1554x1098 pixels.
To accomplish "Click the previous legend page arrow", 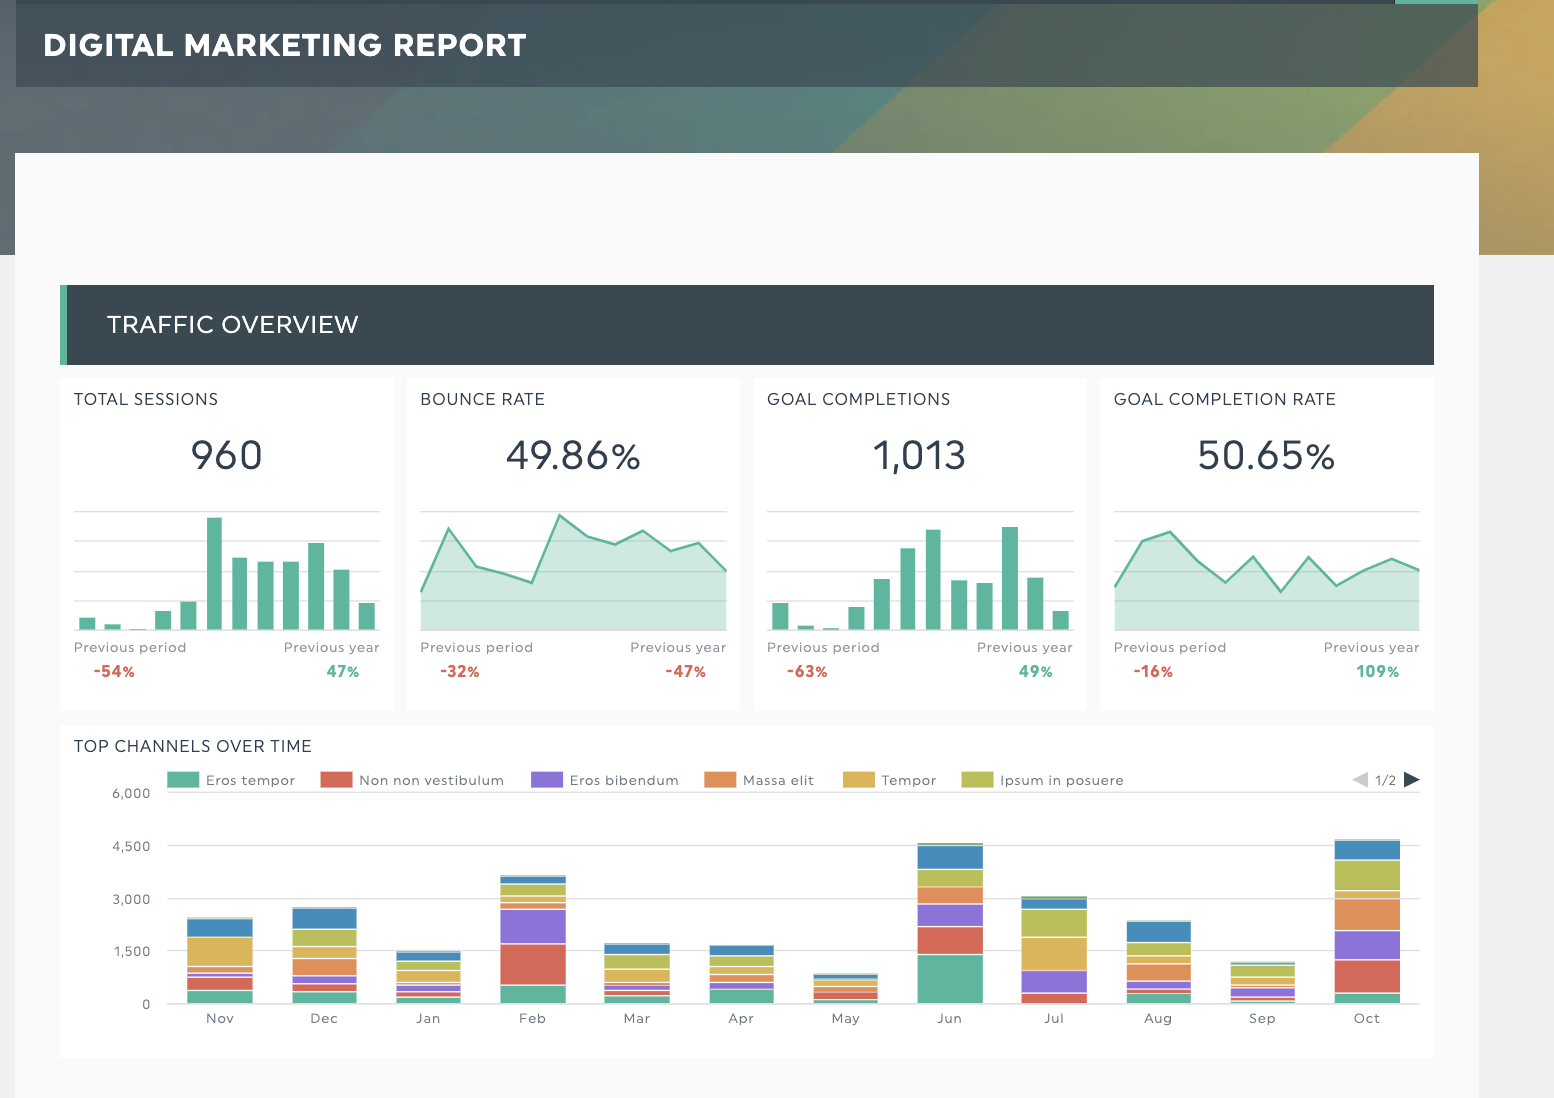I will pyautogui.click(x=1360, y=780).
